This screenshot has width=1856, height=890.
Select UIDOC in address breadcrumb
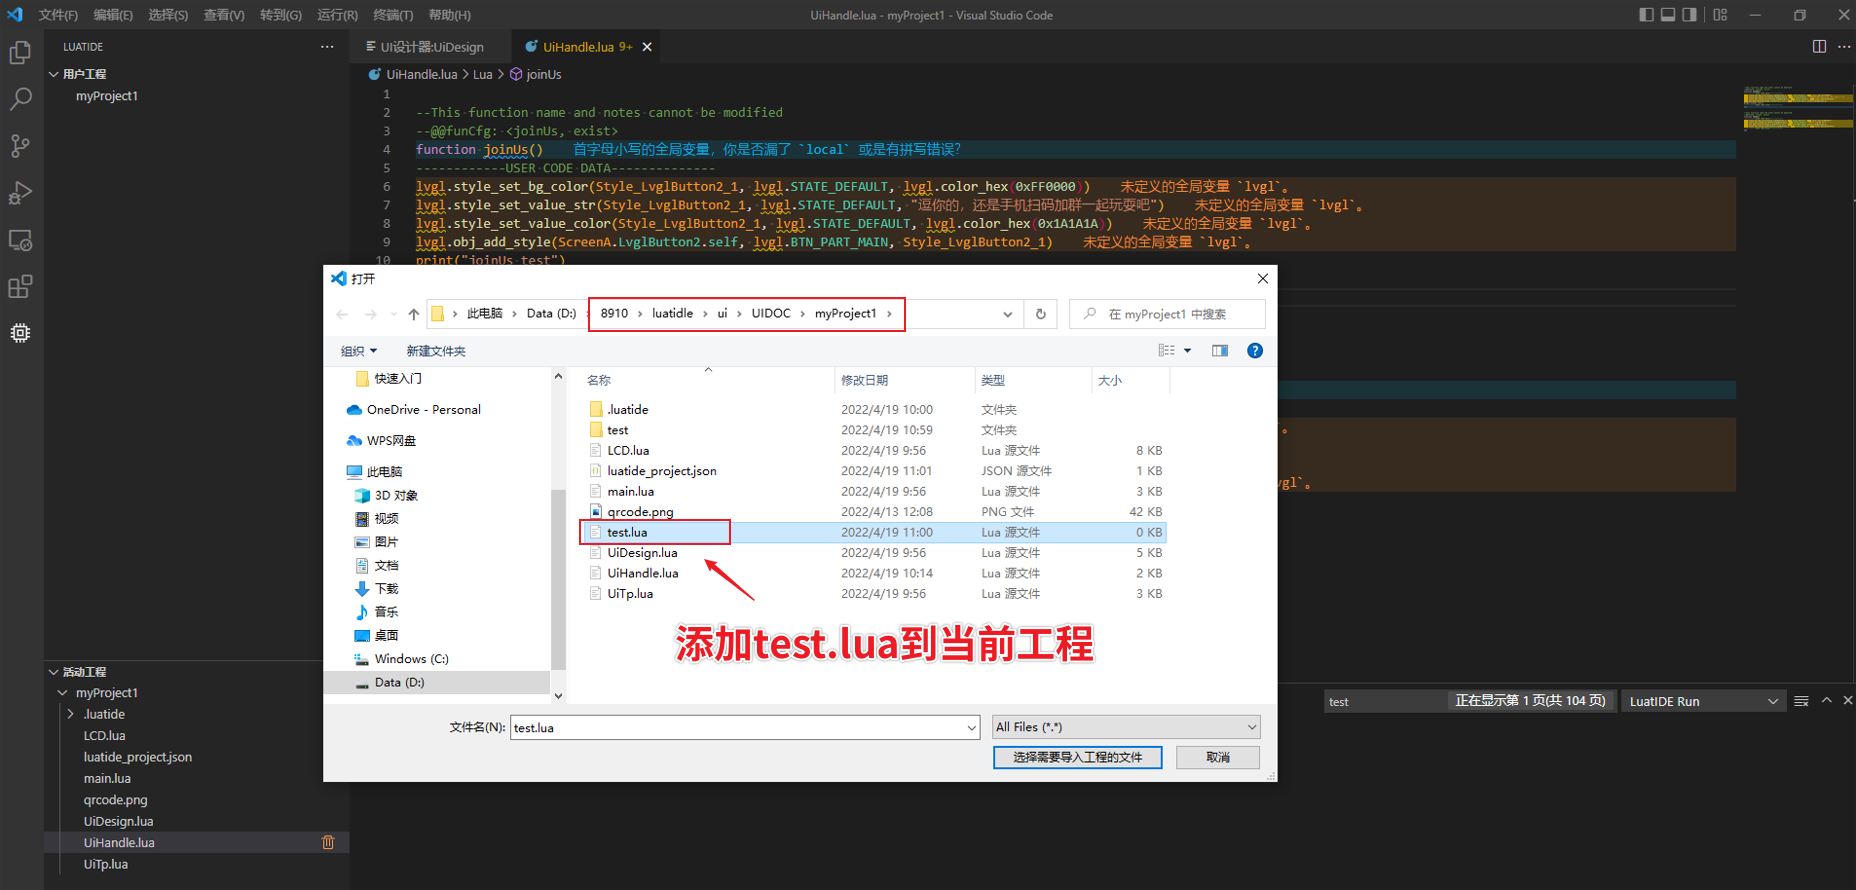coord(771,314)
